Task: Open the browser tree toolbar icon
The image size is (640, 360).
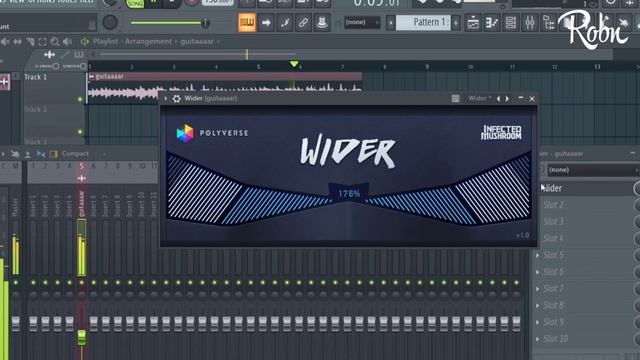Action: [548, 22]
